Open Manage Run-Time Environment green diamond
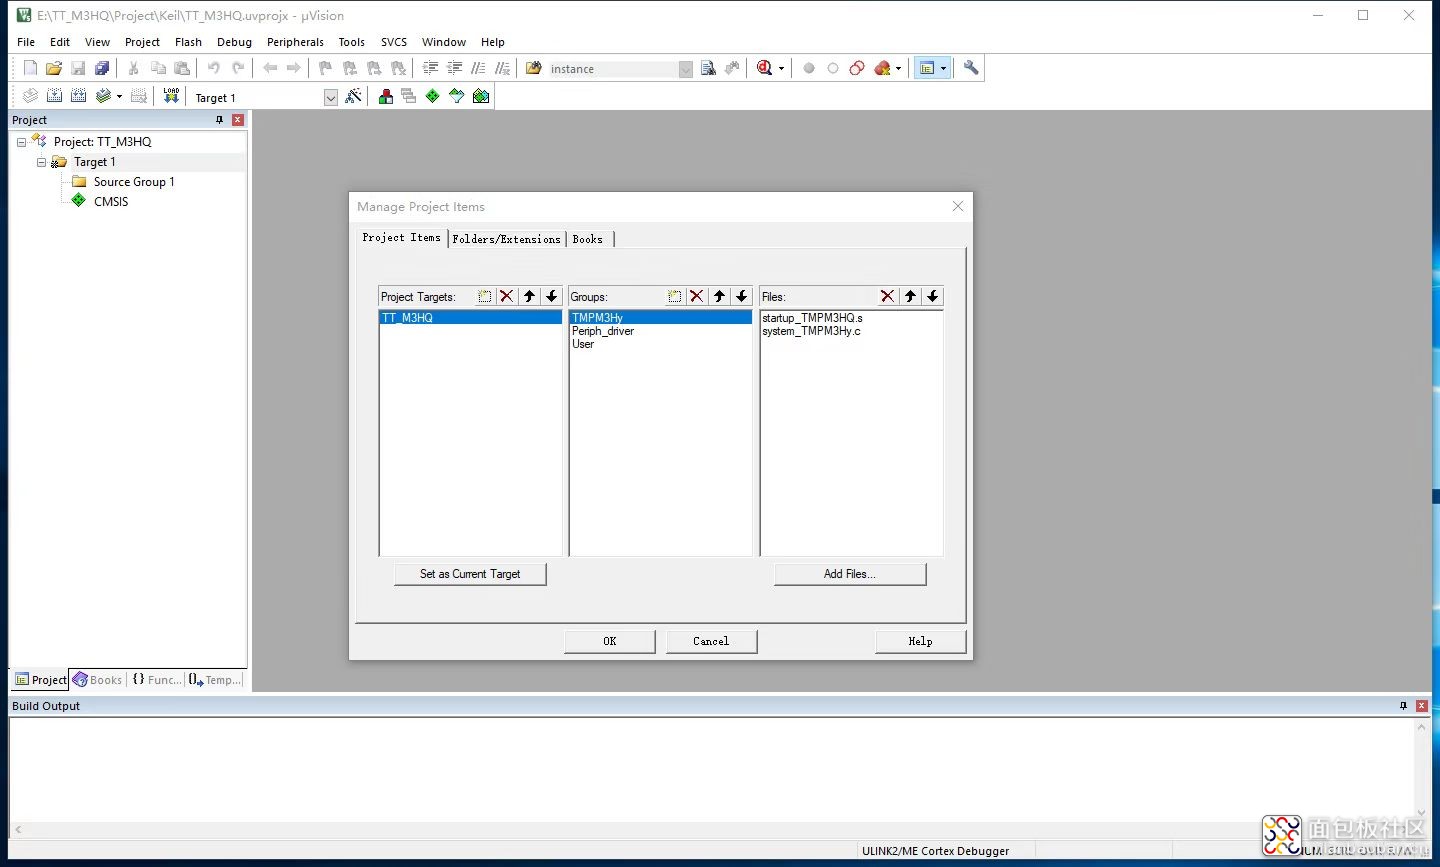Image resolution: width=1440 pixels, height=867 pixels. tap(433, 96)
